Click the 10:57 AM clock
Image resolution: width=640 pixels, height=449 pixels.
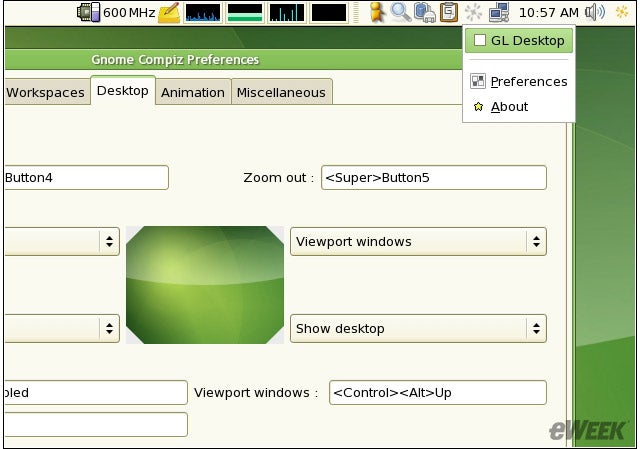click(549, 13)
